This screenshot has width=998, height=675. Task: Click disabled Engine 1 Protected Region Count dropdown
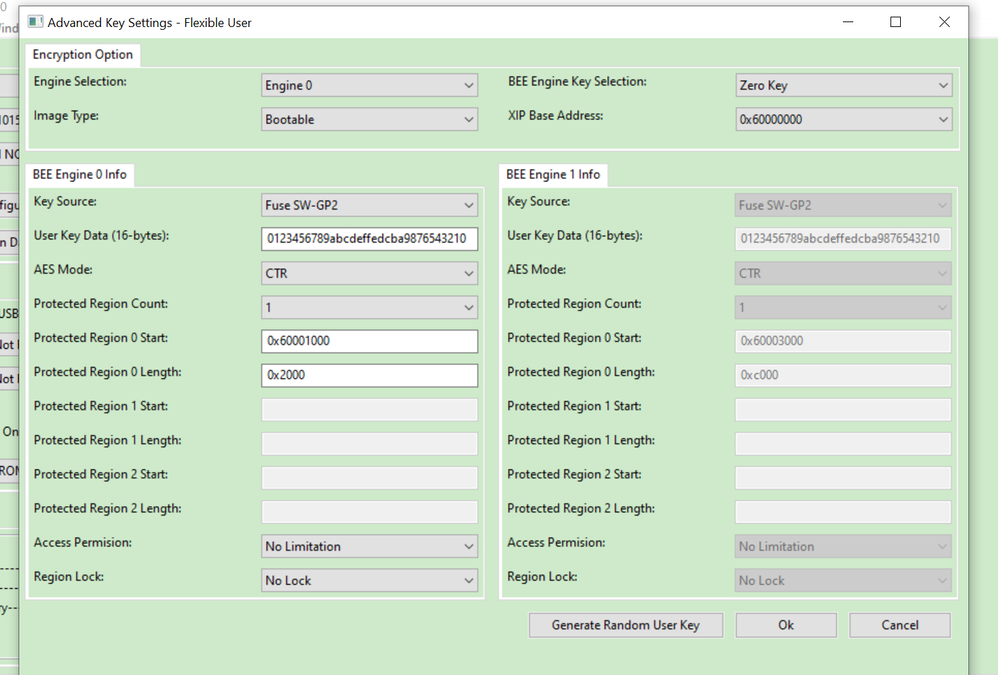click(x=843, y=307)
